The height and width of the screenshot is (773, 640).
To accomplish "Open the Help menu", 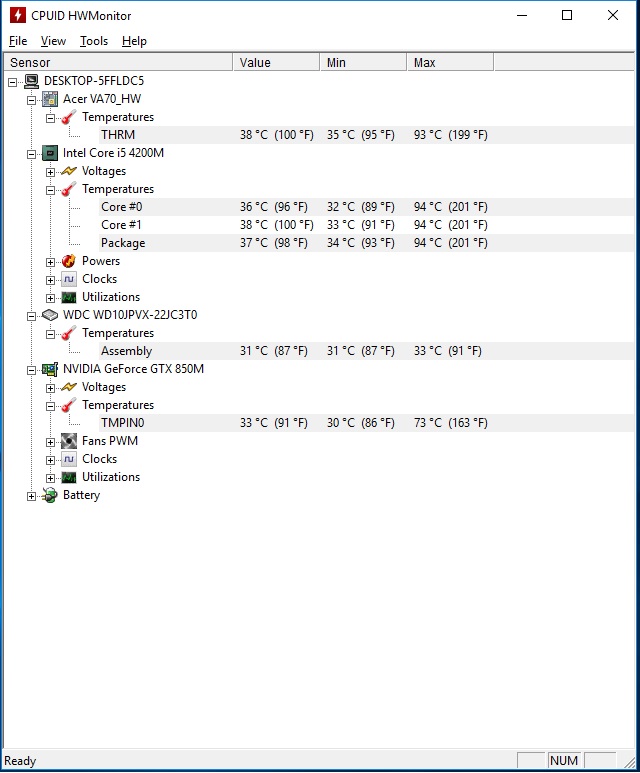I will click(134, 41).
